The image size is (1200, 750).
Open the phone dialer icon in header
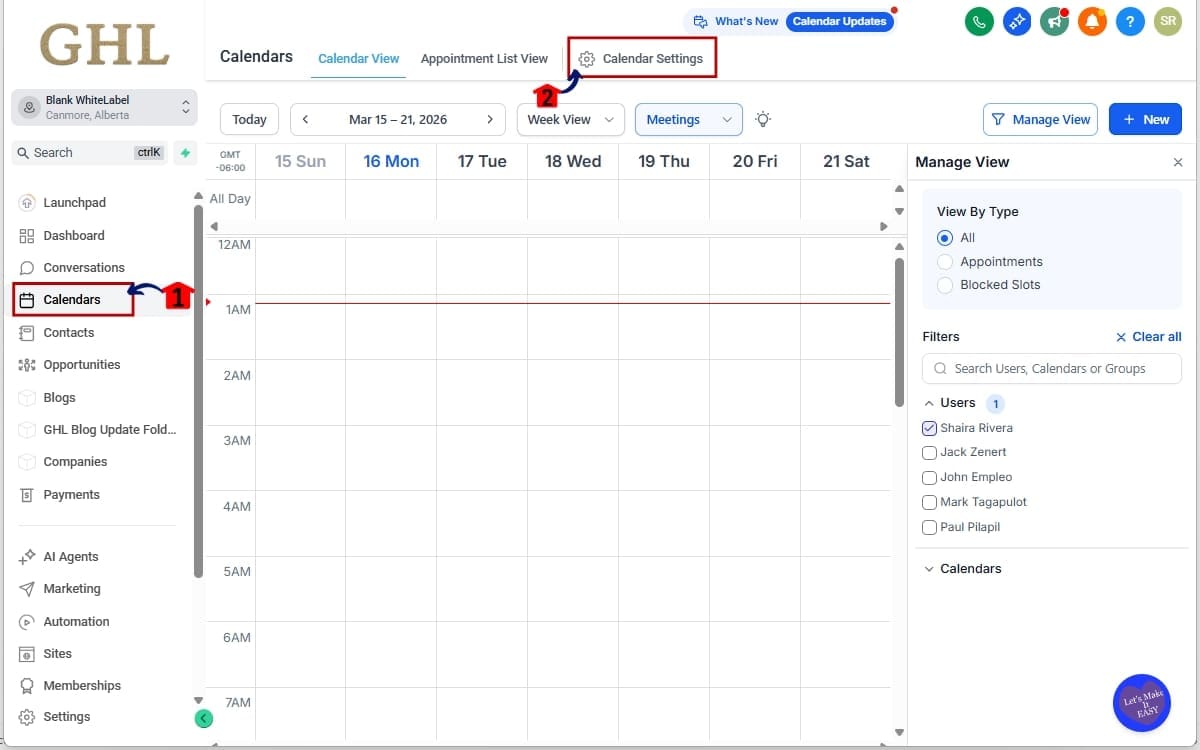click(979, 20)
